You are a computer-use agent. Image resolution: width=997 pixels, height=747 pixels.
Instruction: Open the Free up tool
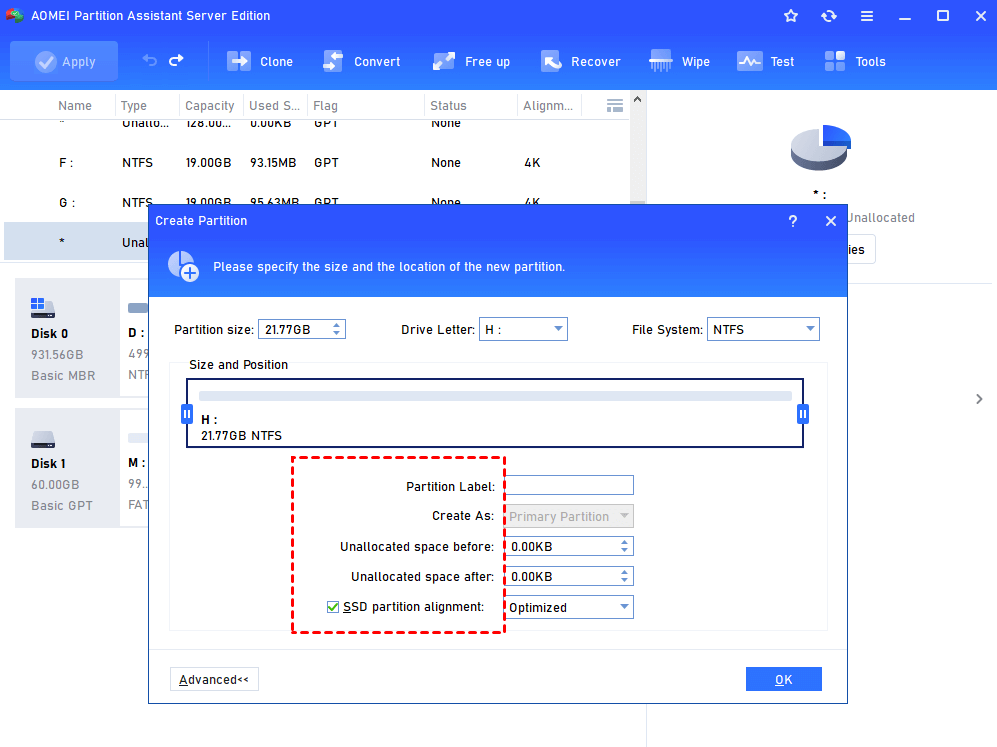[x=471, y=62]
